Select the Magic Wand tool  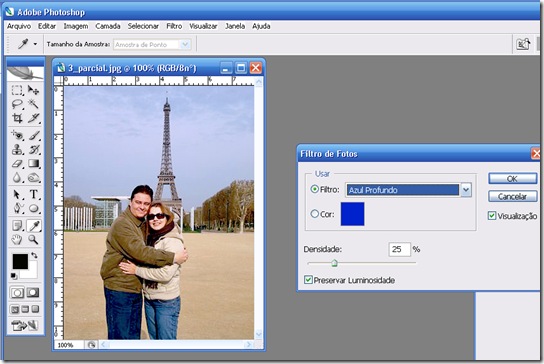click(x=33, y=103)
